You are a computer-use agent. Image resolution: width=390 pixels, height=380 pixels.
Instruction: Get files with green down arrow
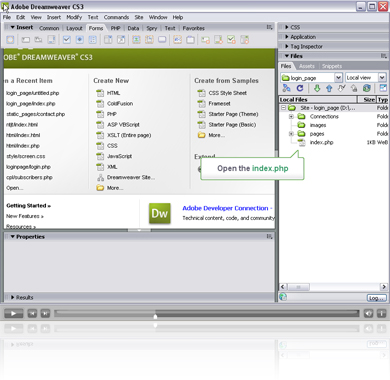tap(317, 88)
